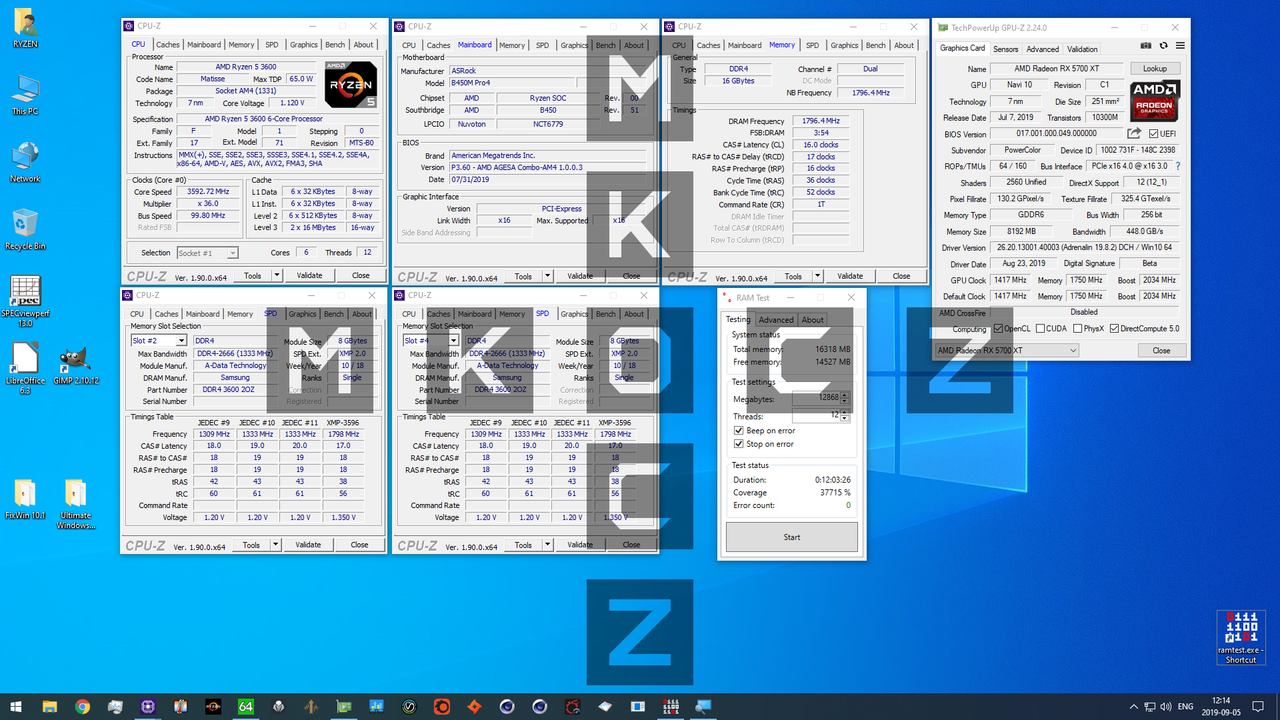Switch to the About tab in RAM Test
Image resolution: width=1280 pixels, height=720 pixels.
coord(813,320)
